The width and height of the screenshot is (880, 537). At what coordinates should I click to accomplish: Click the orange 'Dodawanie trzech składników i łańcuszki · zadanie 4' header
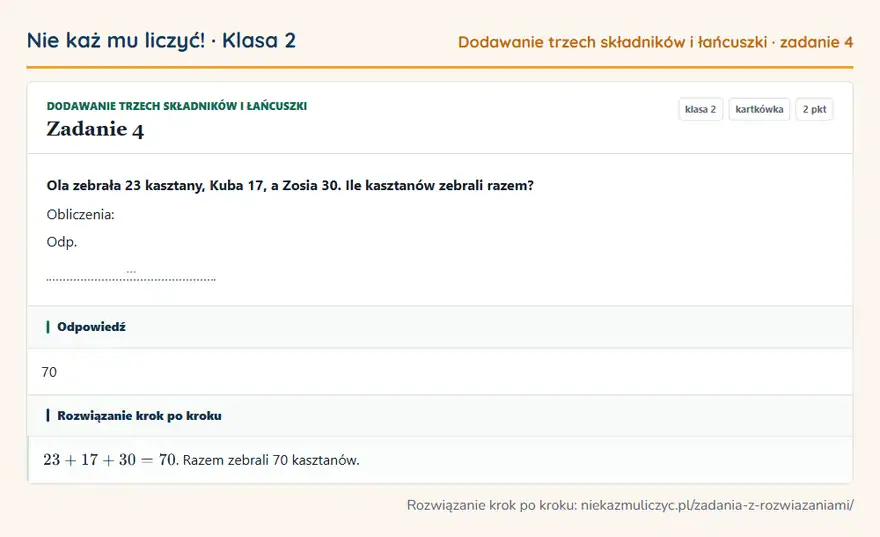(x=656, y=42)
